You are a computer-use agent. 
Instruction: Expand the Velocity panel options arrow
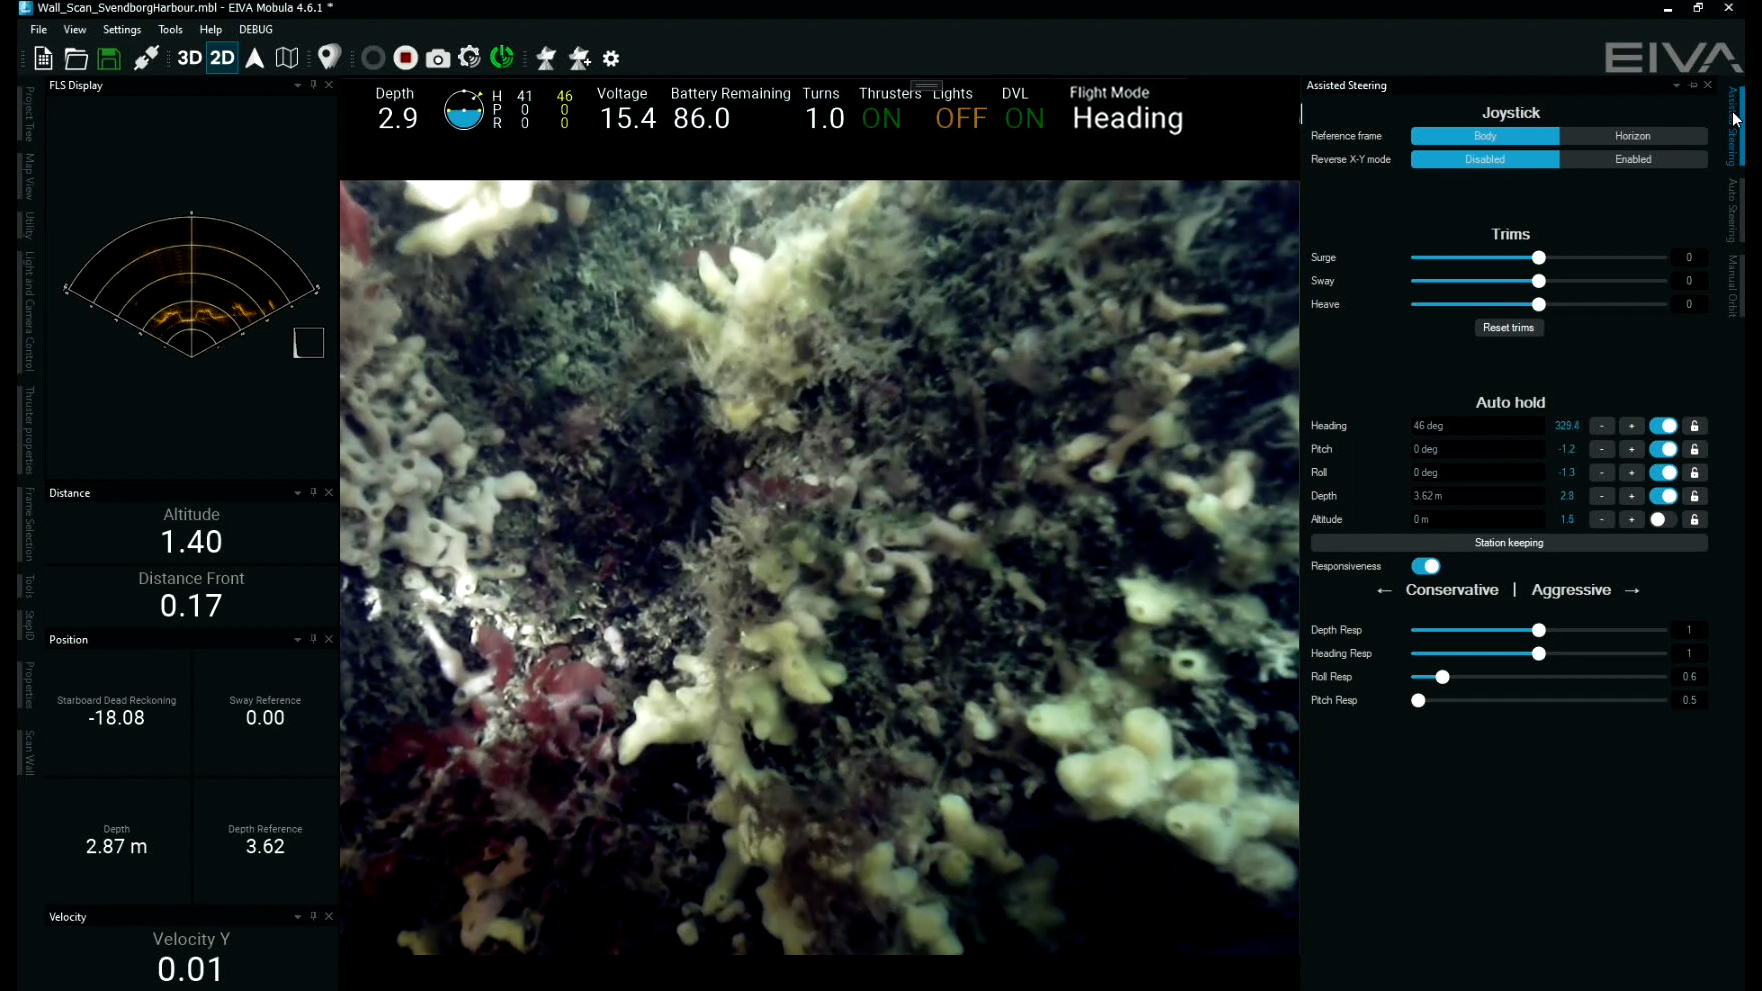click(x=297, y=917)
